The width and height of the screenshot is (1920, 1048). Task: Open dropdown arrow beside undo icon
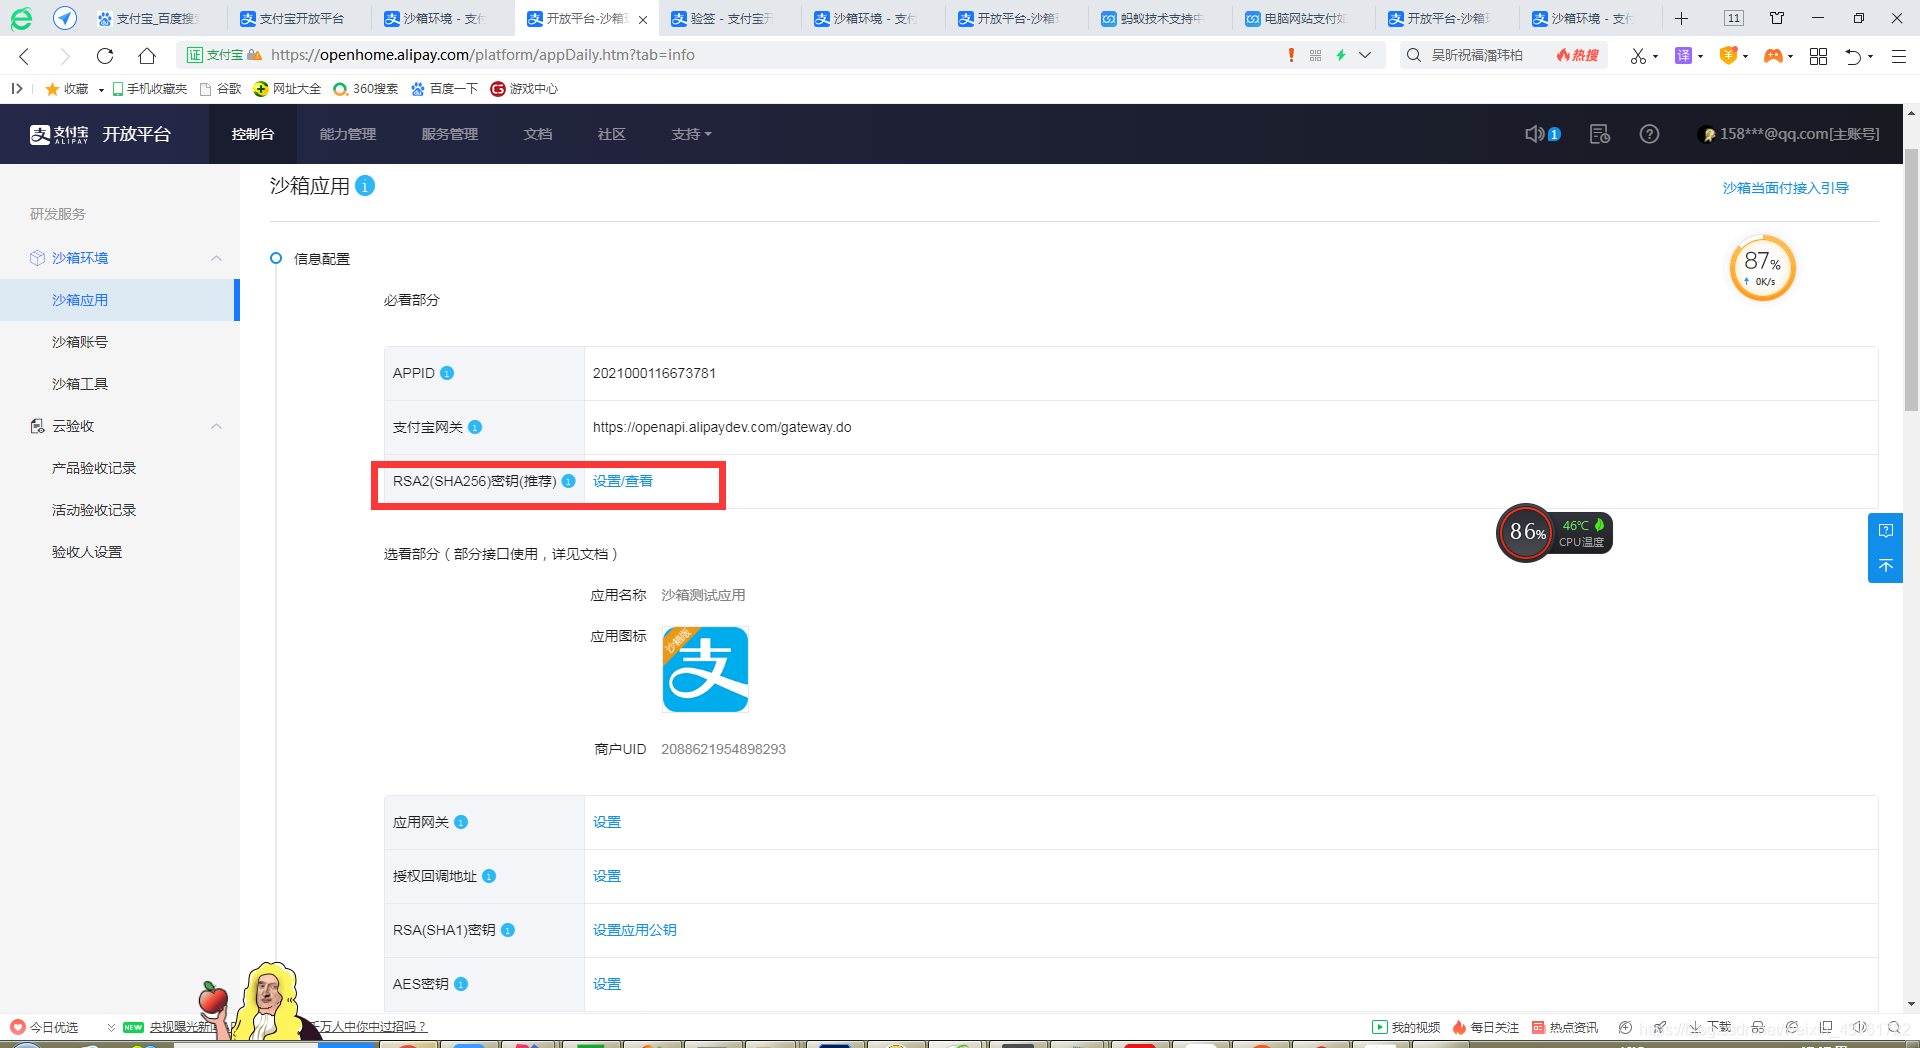coord(1870,57)
